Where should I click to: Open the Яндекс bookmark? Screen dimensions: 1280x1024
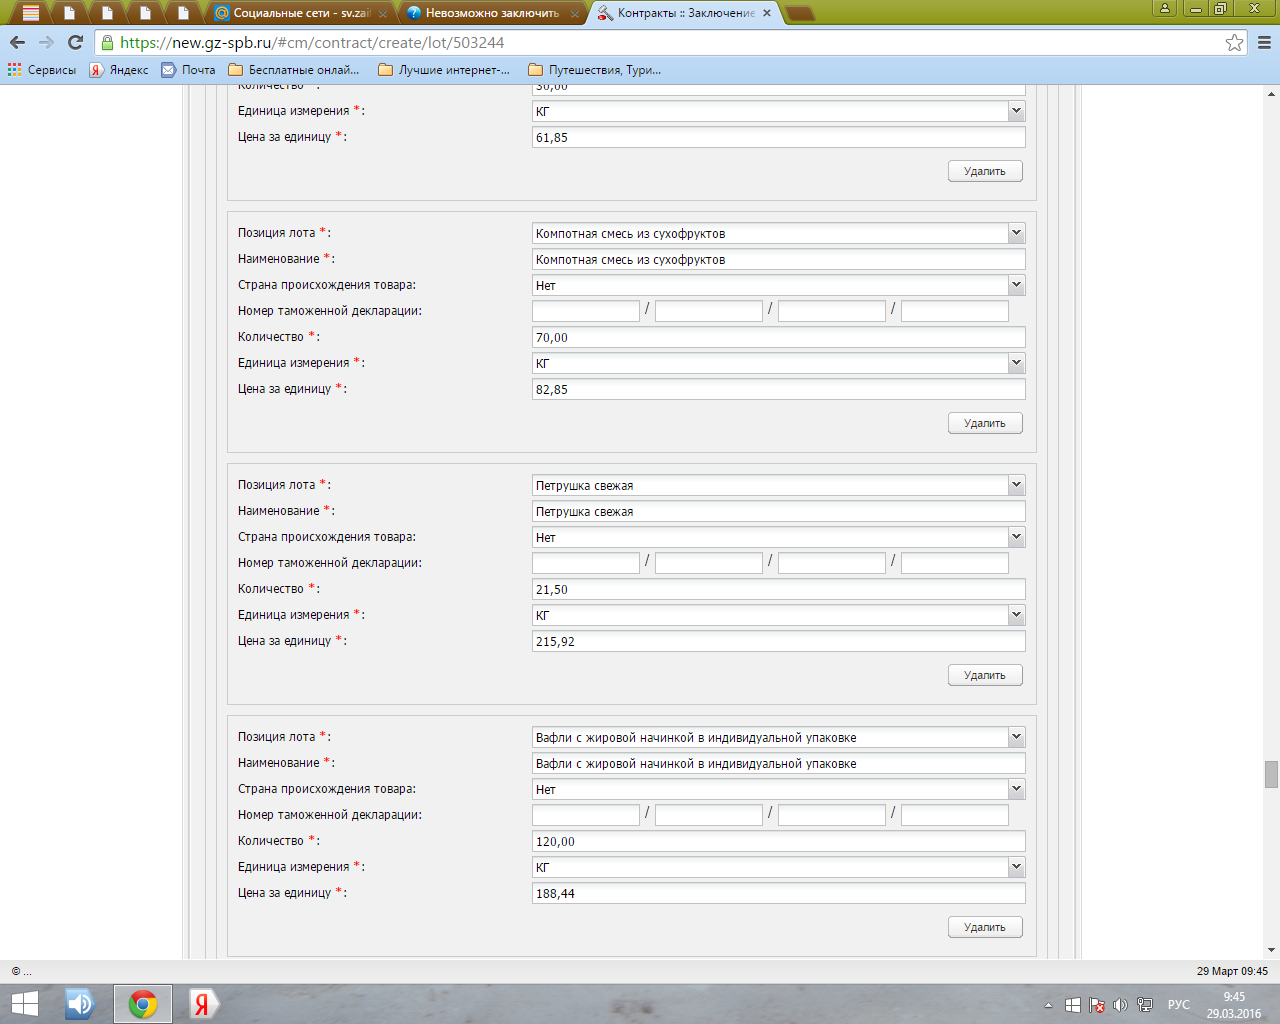point(119,70)
